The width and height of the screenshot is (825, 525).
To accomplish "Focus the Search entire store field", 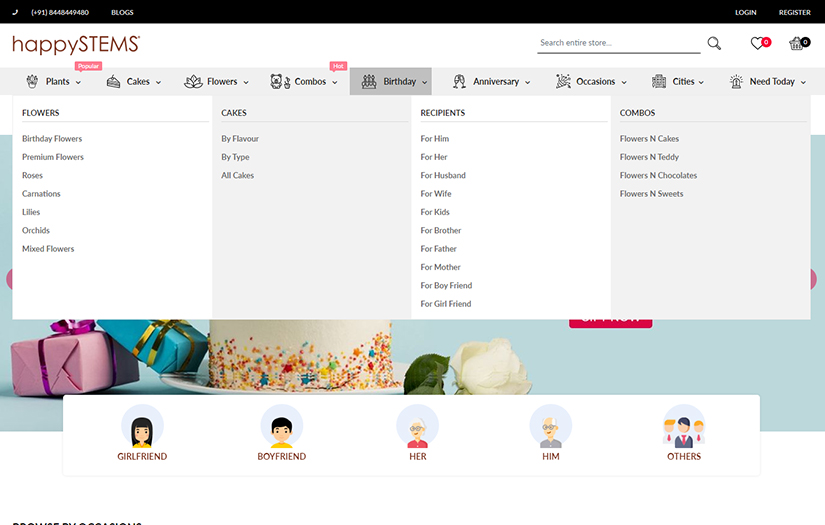I will tap(618, 43).
